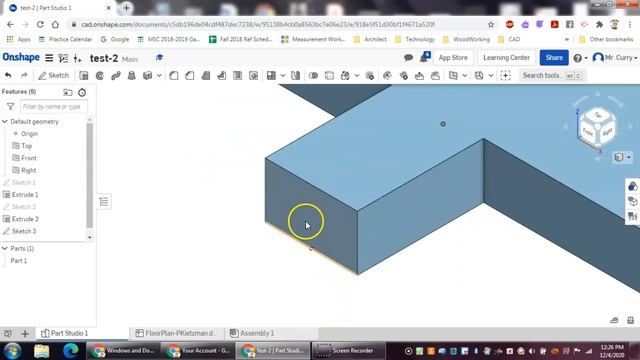The height and width of the screenshot is (360, 640).
Task: Select the Loft tool
Action: coord(131,76)
